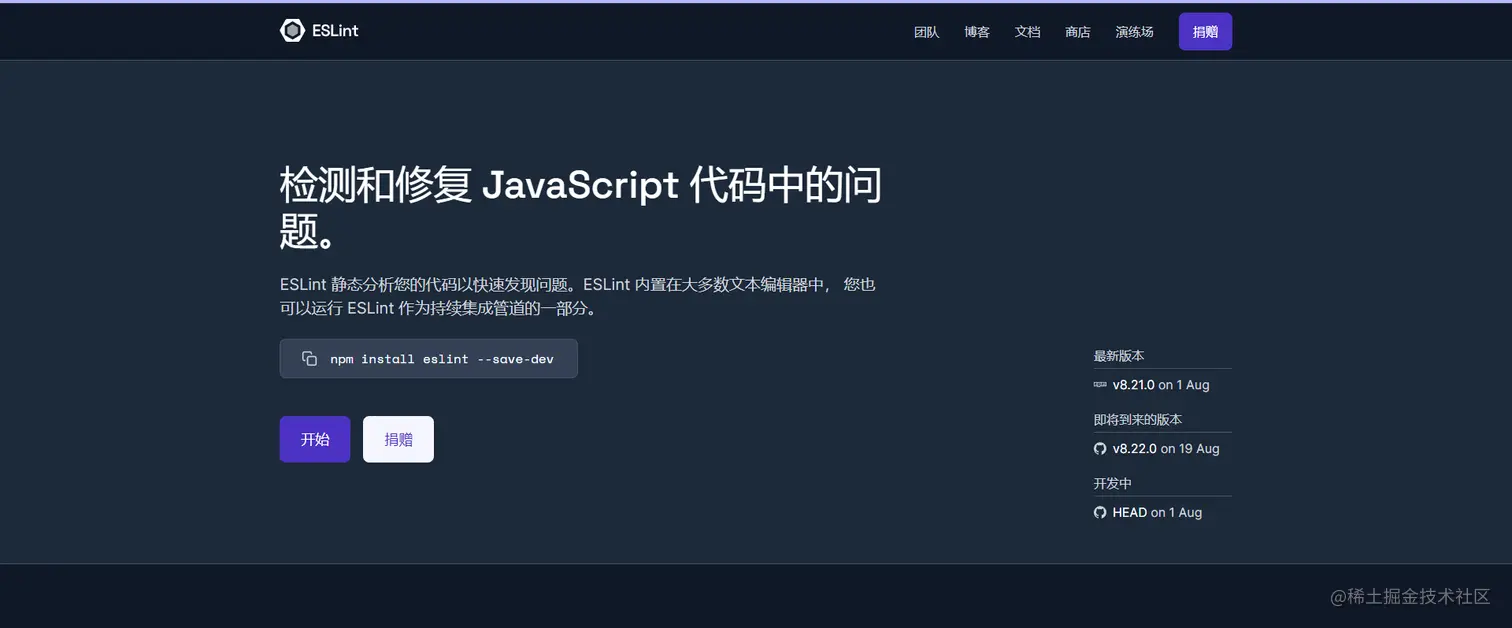The width and height of the screenshot is (1512, 628).
Task: Open 演练场 in the top navigation
Action: [x=1135, y=32]
